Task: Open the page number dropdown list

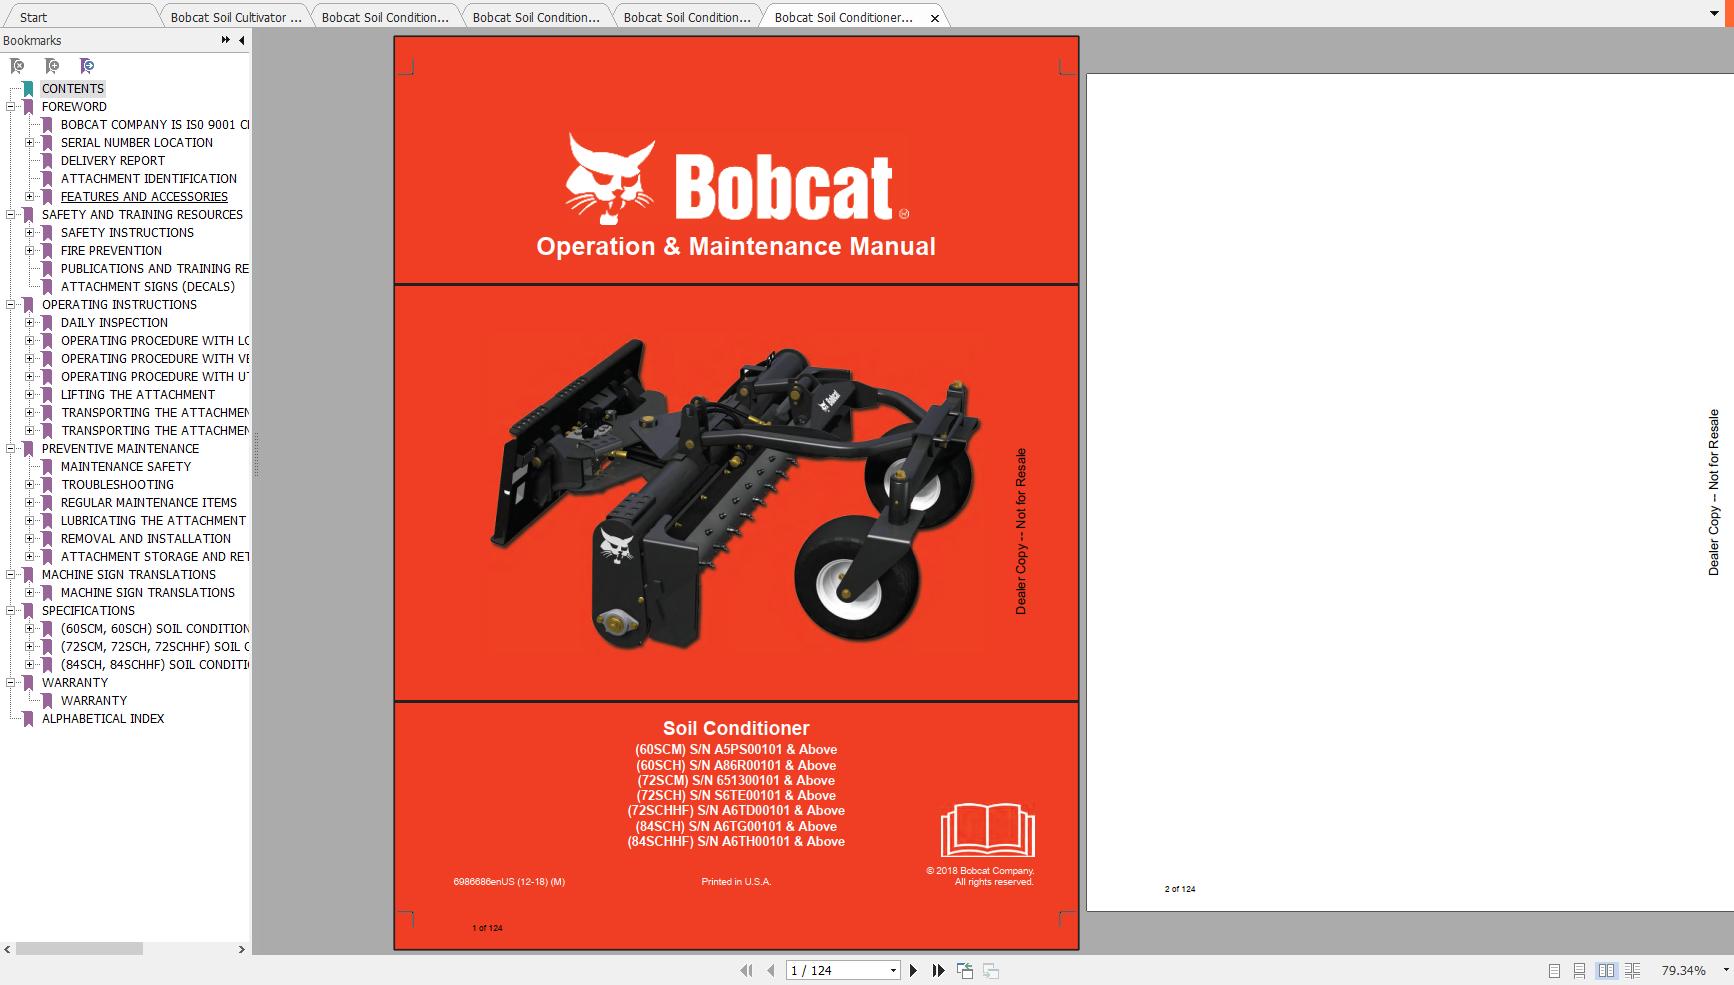Action: click(x=893, y=970)
